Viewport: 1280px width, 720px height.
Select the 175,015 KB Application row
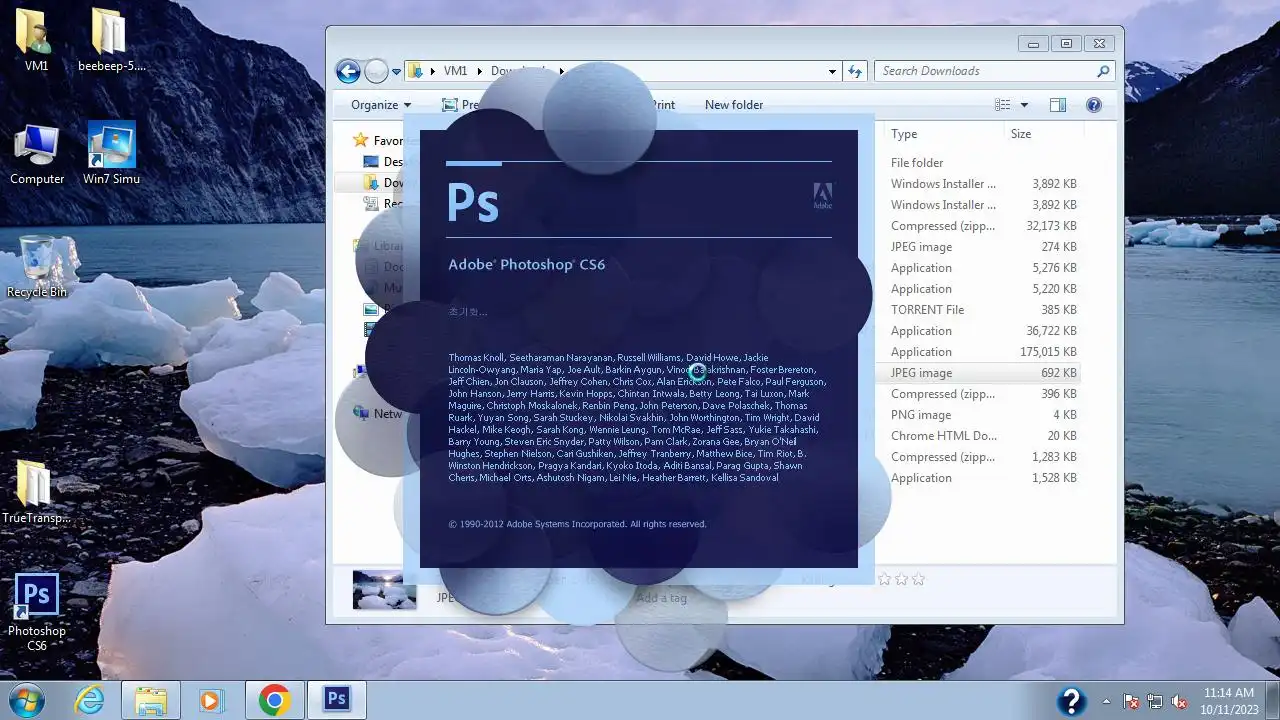983,352
